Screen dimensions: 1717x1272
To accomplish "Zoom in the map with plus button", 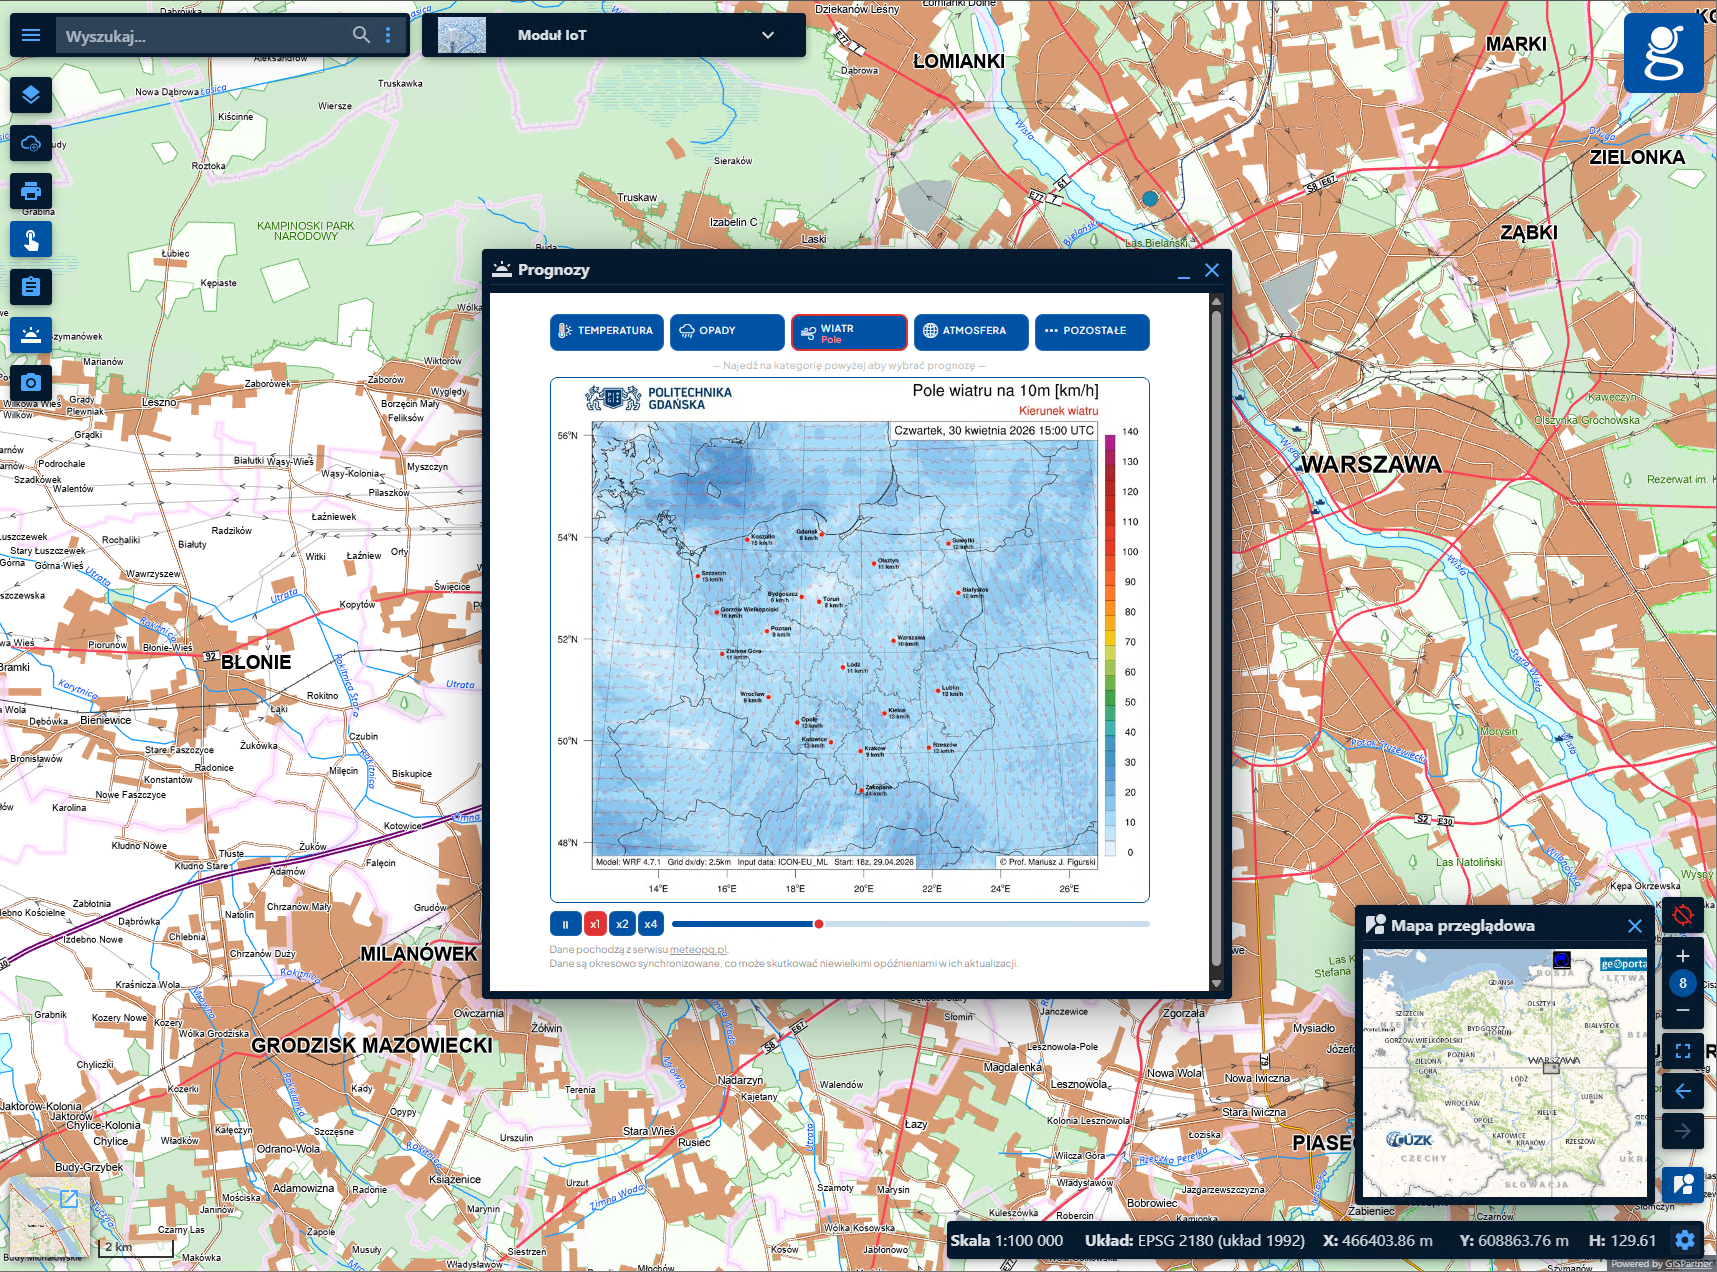I will (x=1682, y=956).
